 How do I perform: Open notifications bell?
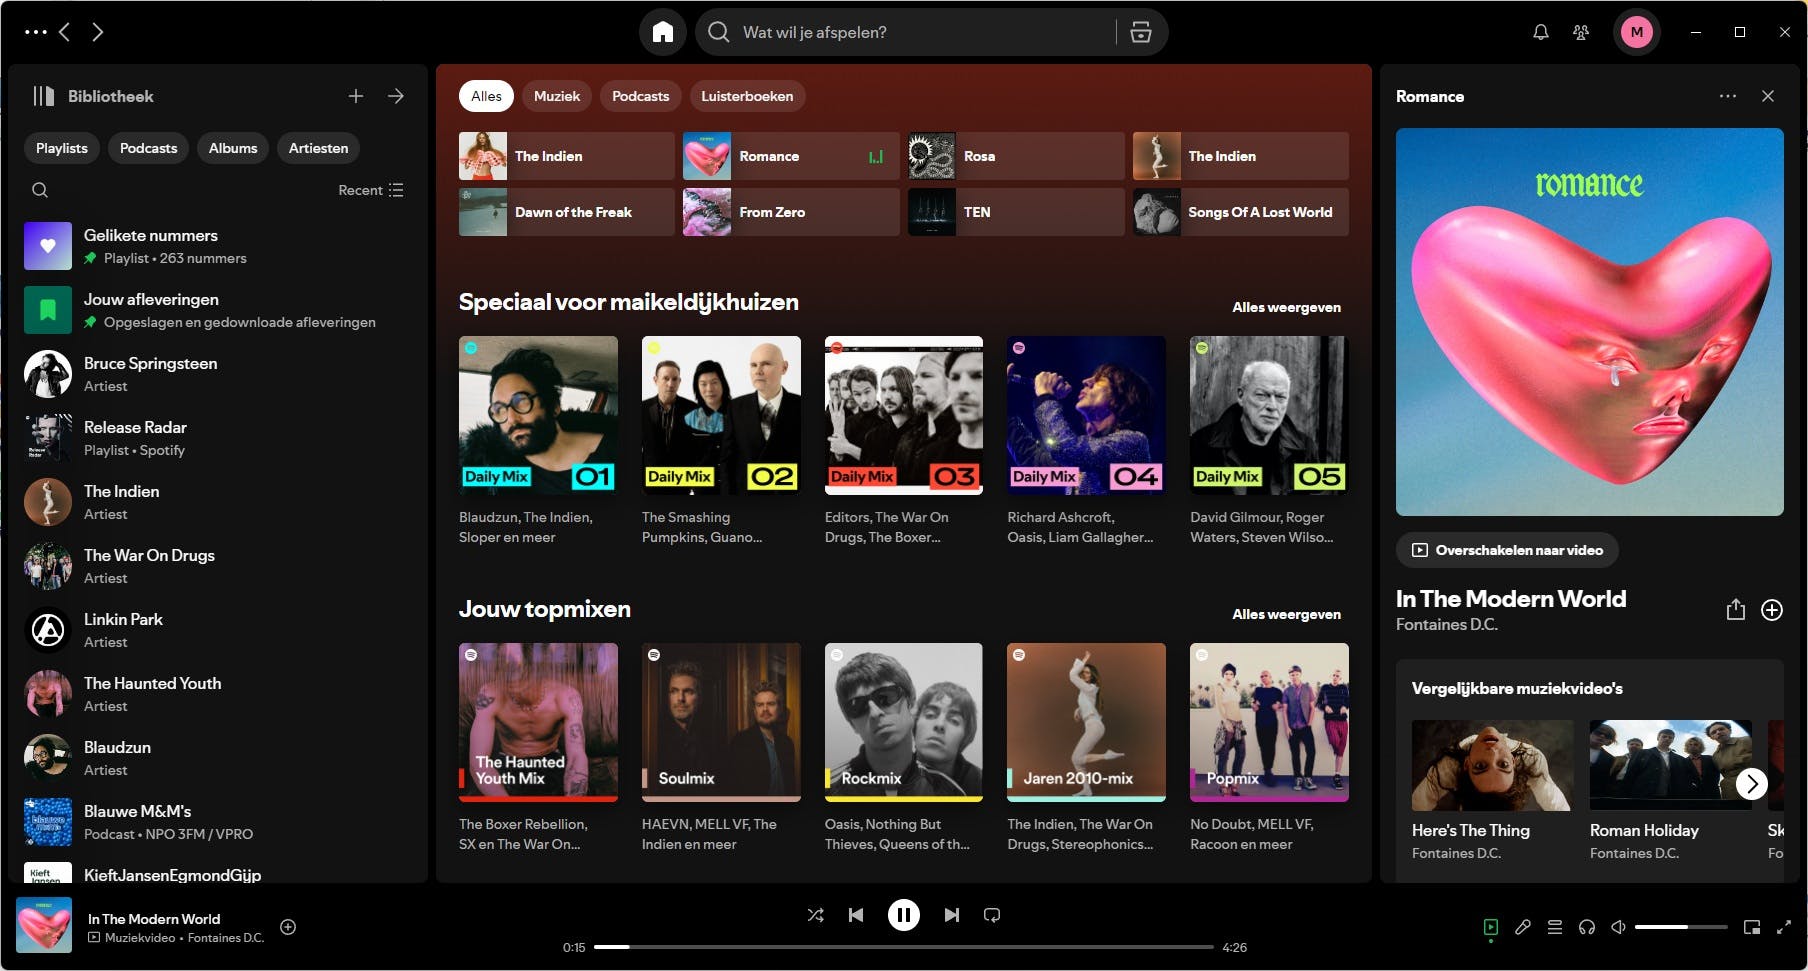coord(1541,32)
